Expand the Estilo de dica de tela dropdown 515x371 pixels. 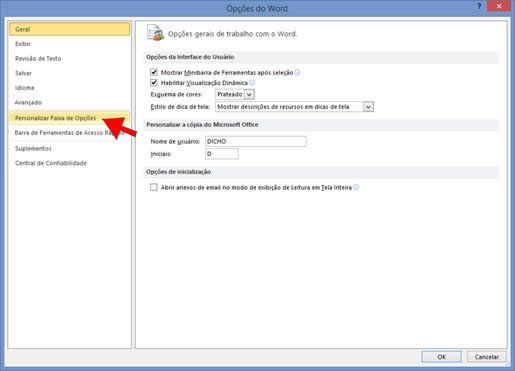(295, 107)
